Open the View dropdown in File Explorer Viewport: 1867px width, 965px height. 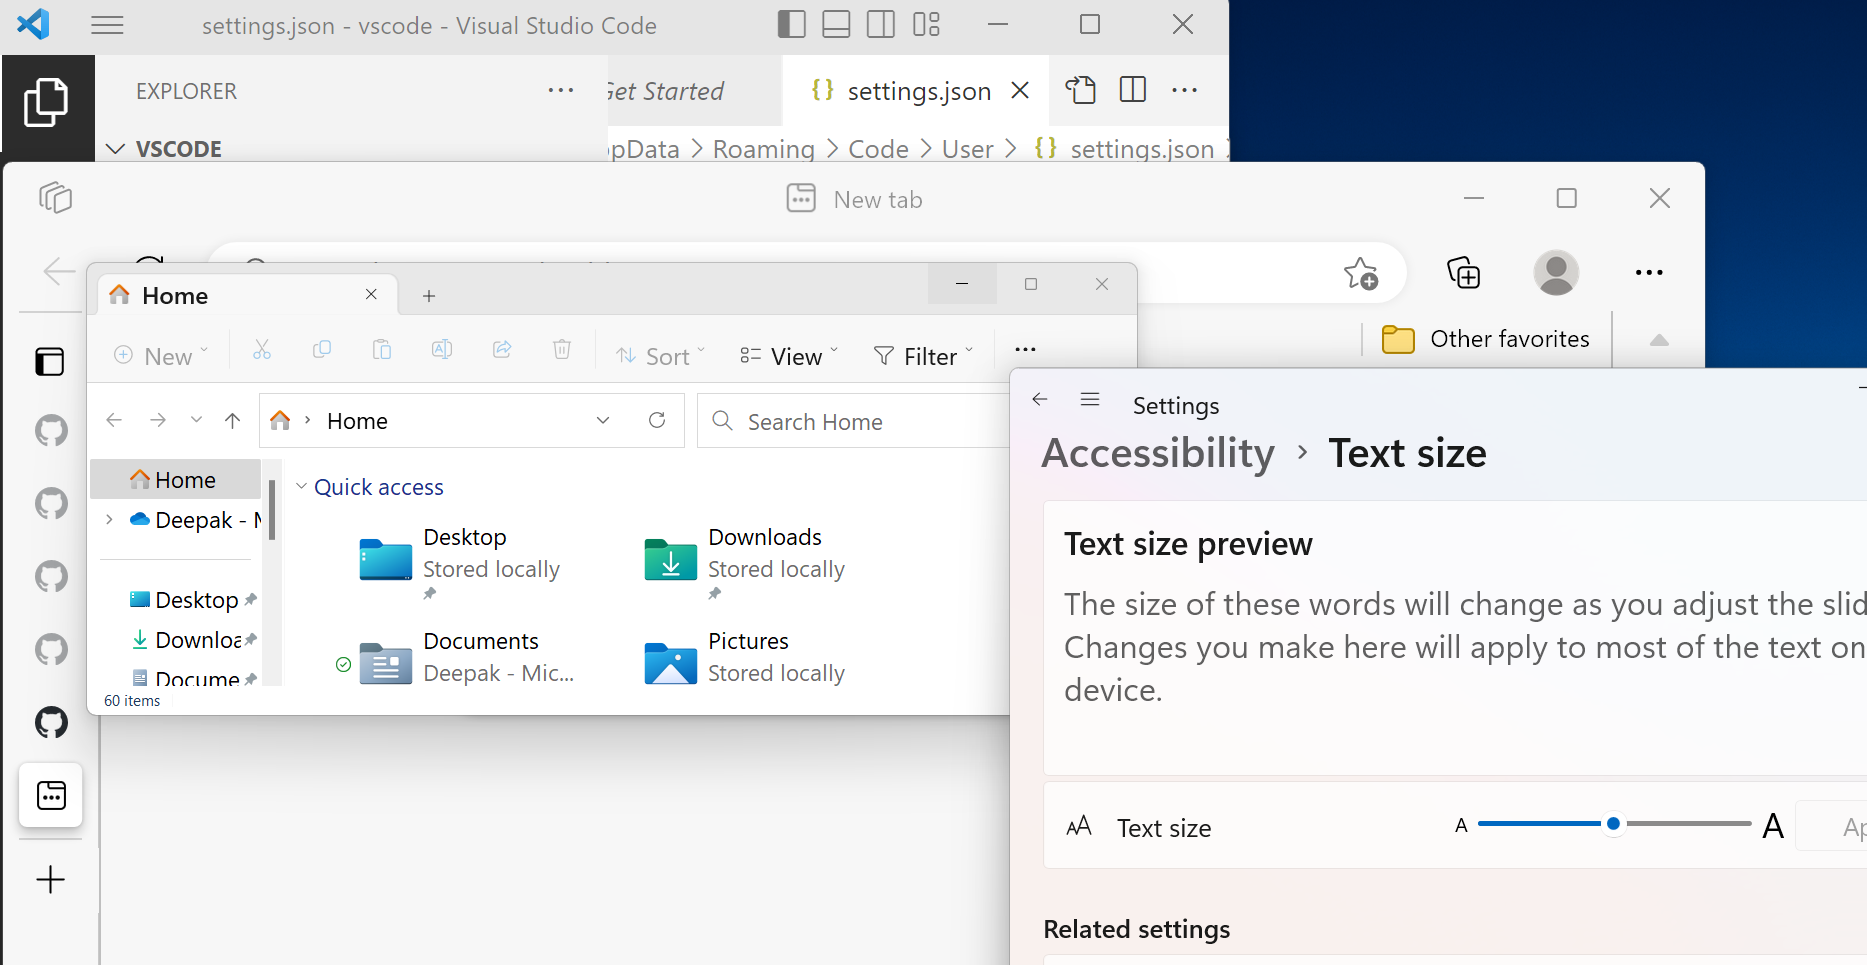point(788,356)
